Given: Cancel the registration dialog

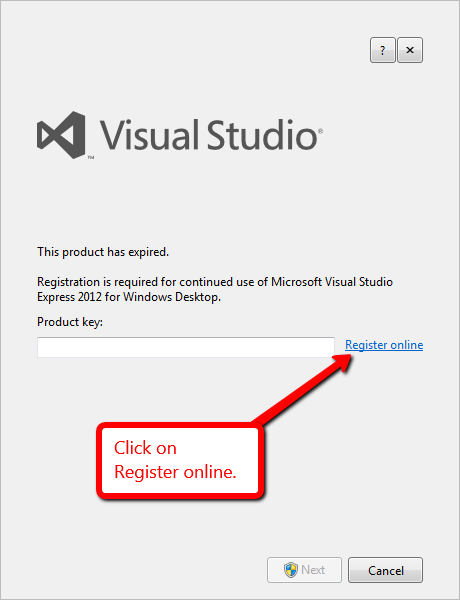Looking at the screenshot, I should coord(385,570).
